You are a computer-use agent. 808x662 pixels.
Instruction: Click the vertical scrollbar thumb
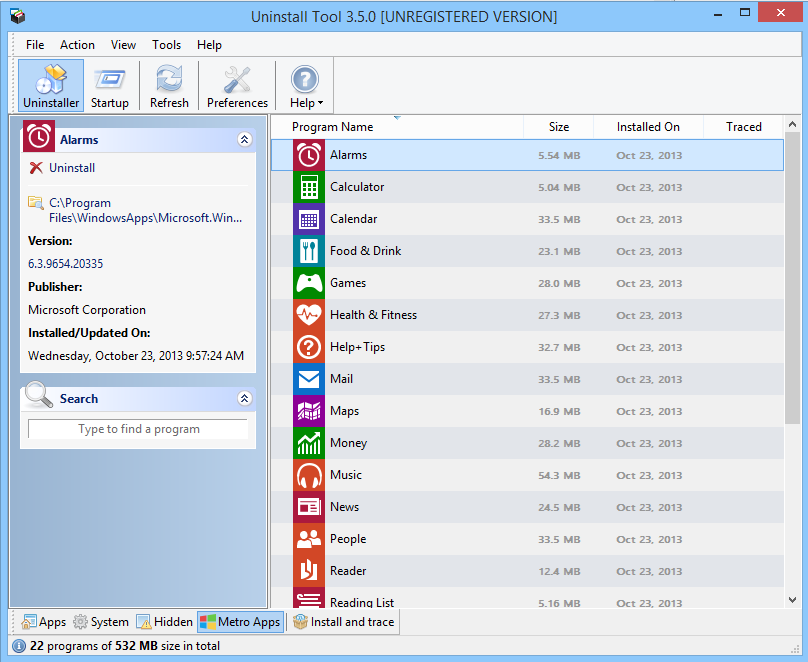(x=793, y=278)
